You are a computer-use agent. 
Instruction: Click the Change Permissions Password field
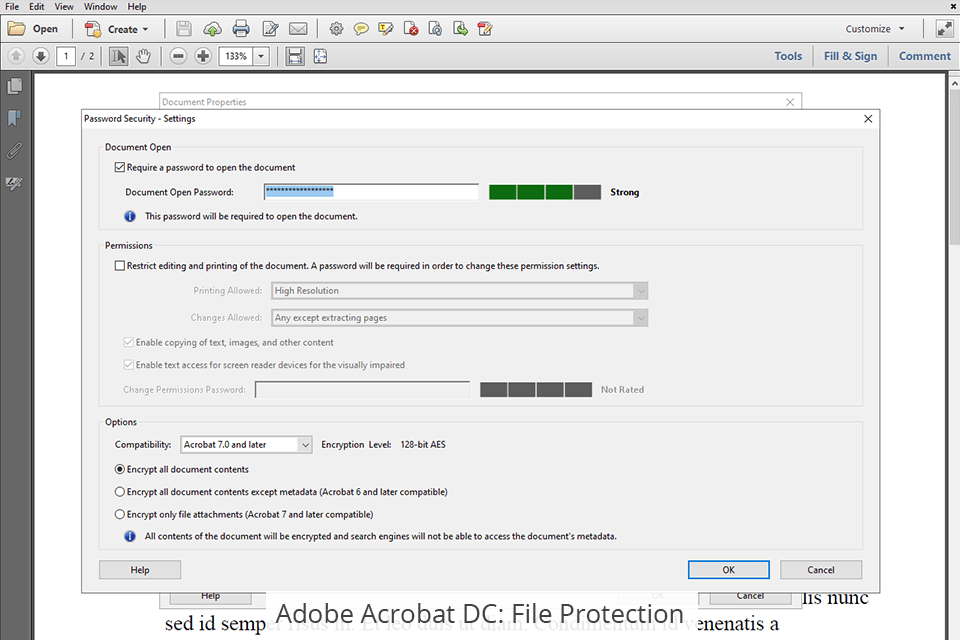pyautogui.click(x=362, y=390)
